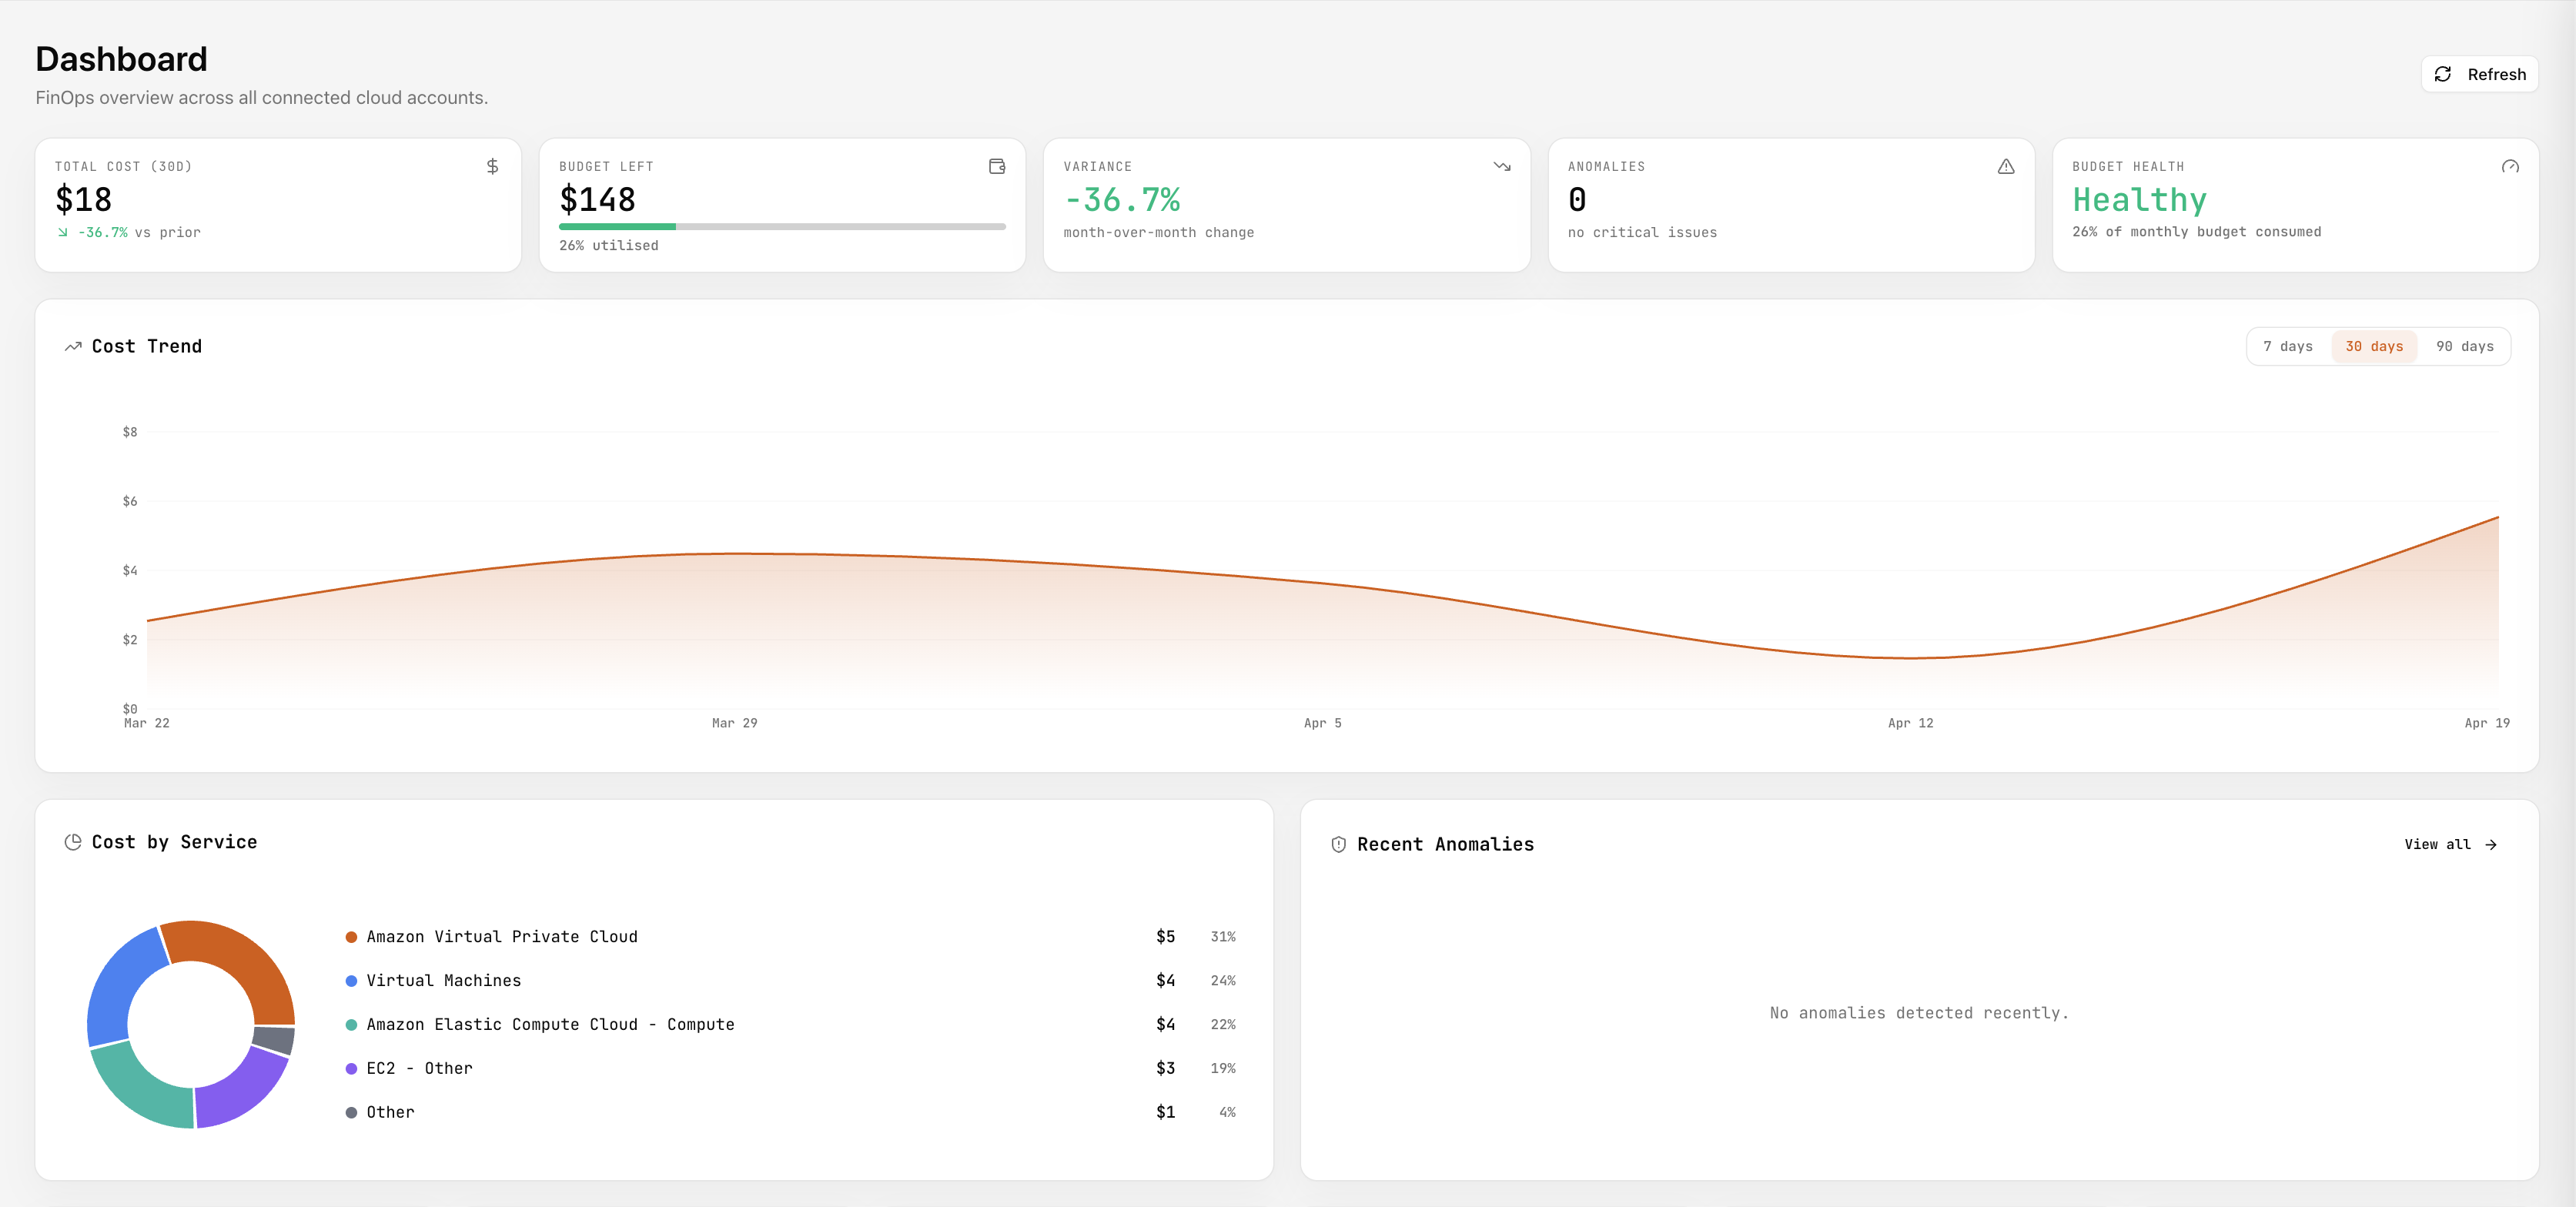The width and height of the screenshot is (2576, 1207).
Task: Click the gauge icon on Budget Health card
Action: [x=2512, y=166]
